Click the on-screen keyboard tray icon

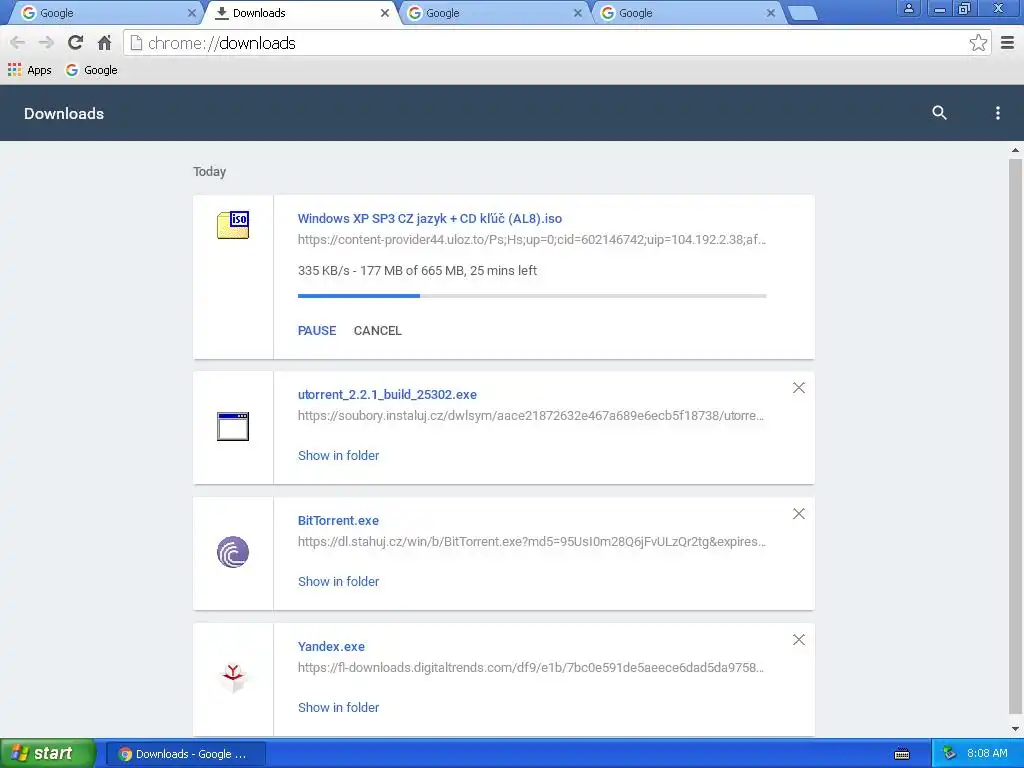(x=902, y=754)
